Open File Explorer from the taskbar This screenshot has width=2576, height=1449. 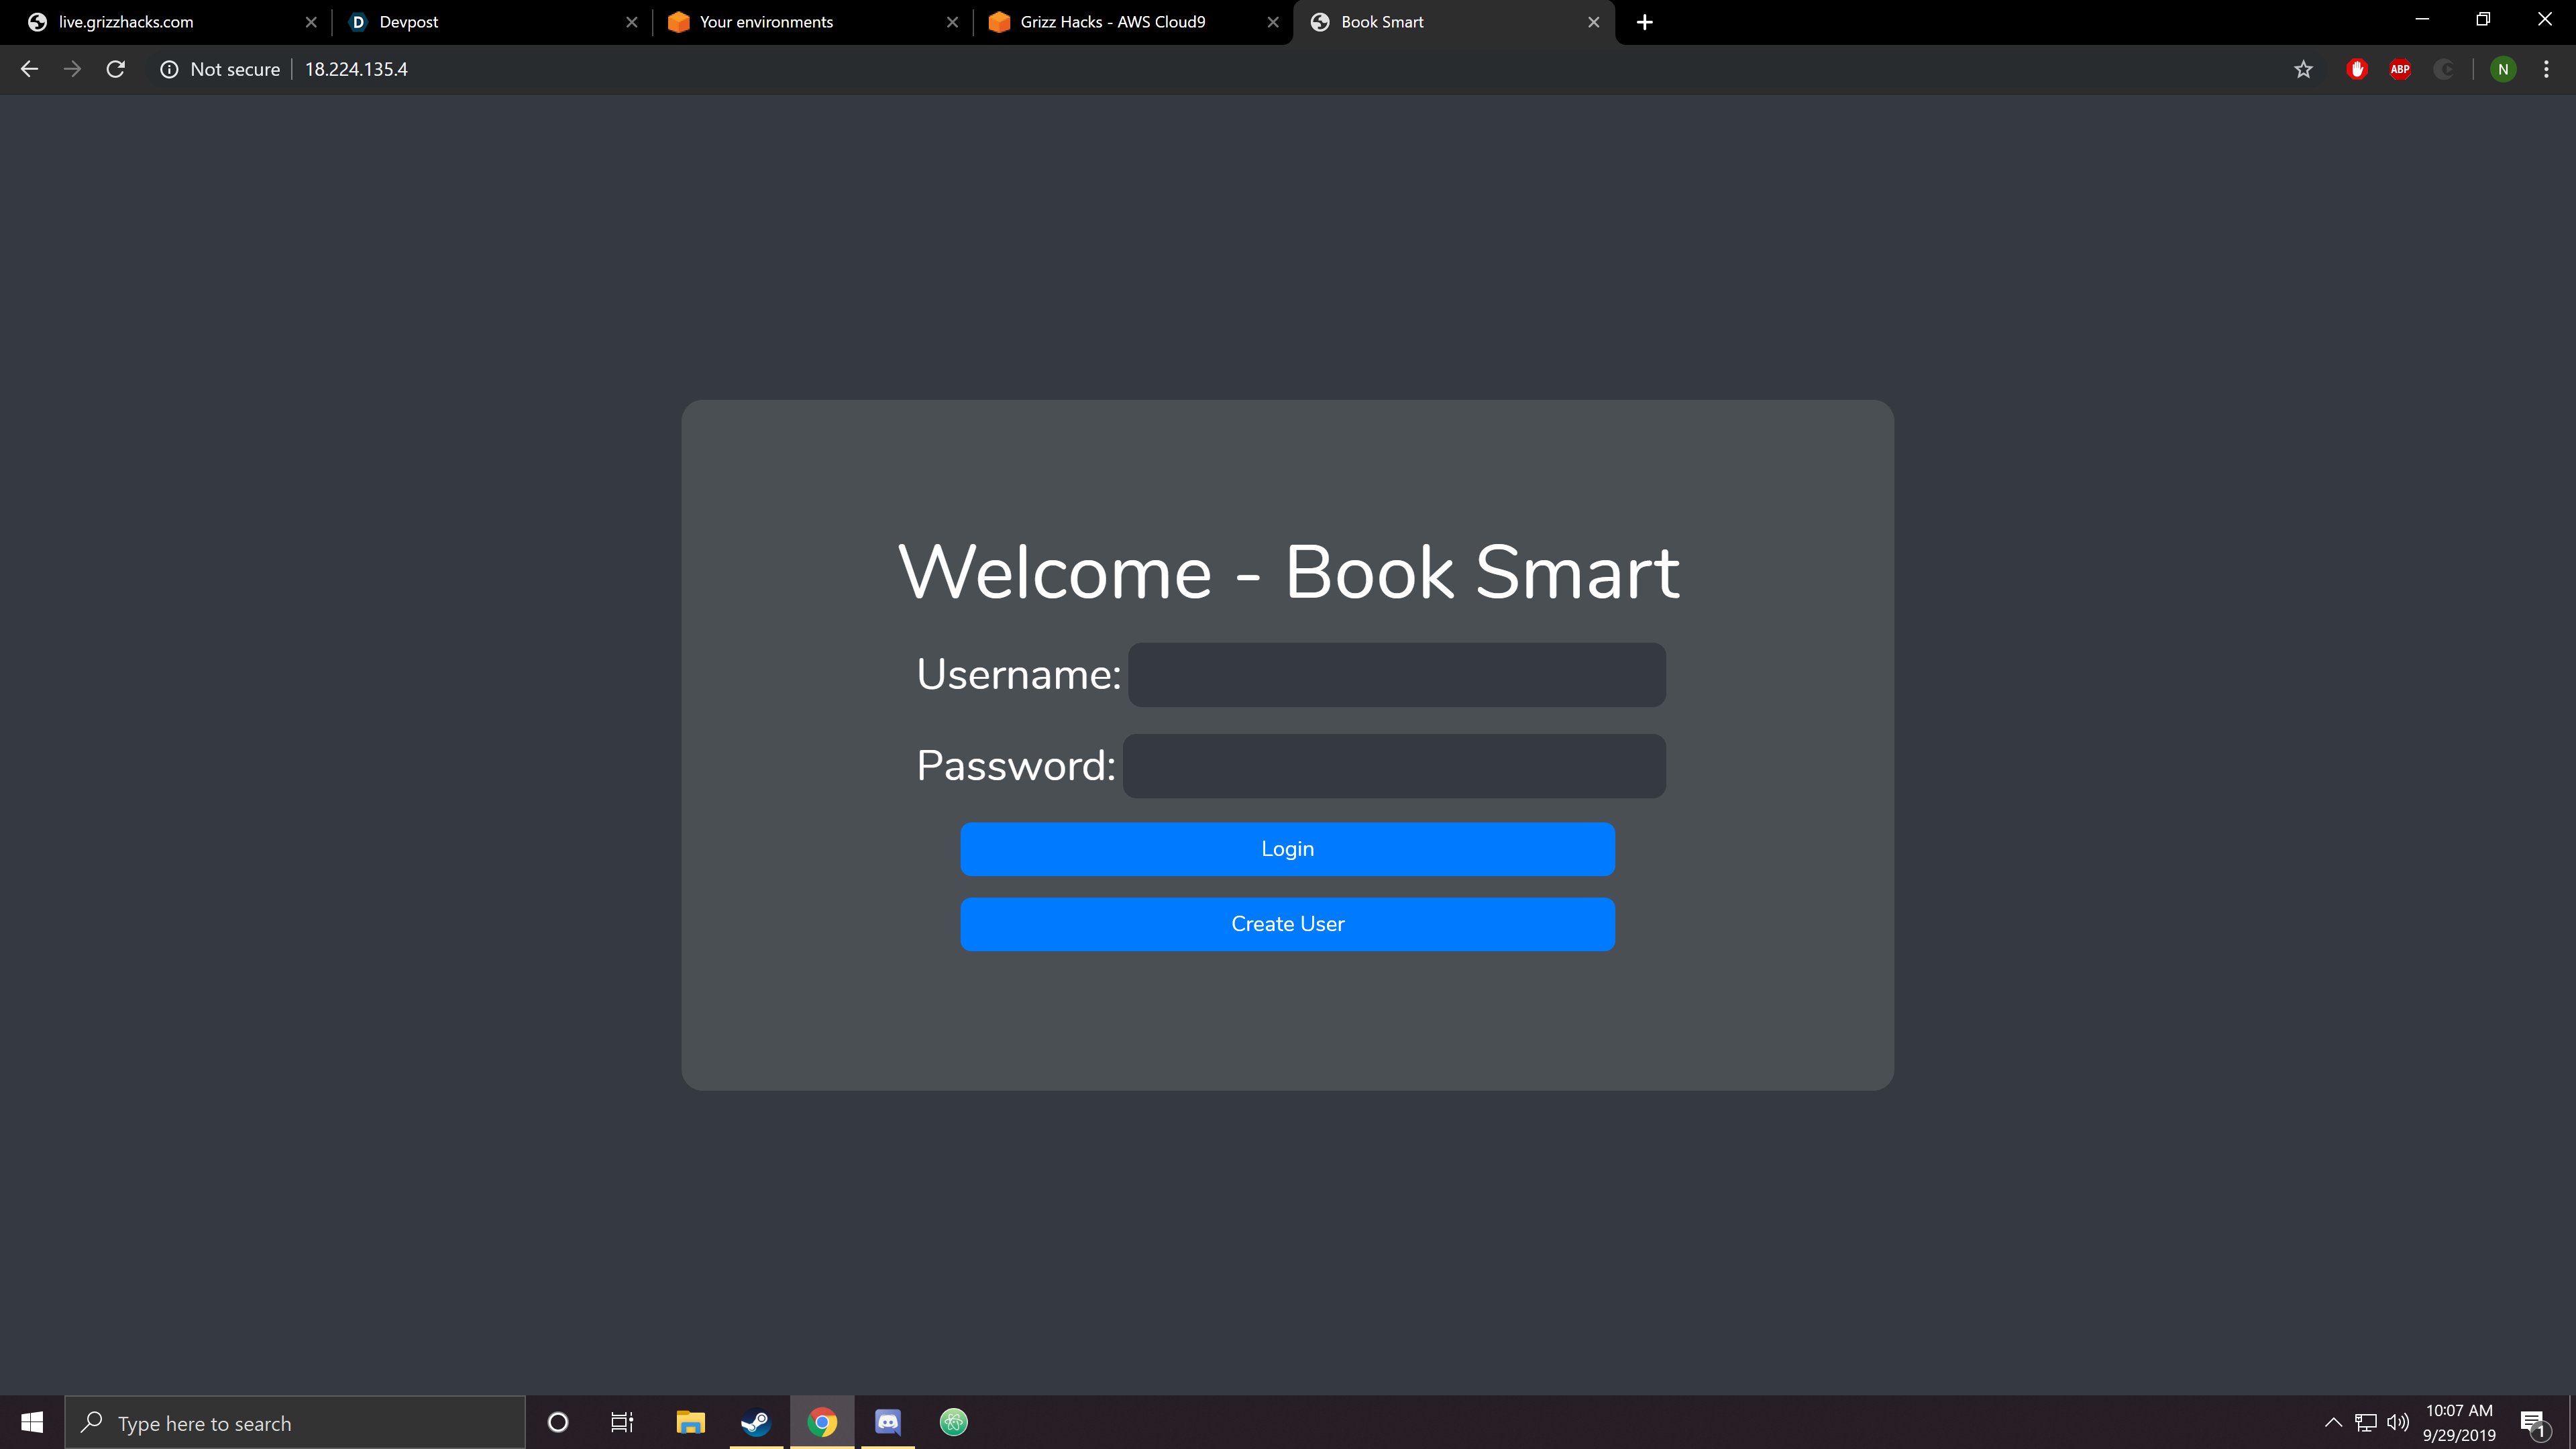(690, 1422)
